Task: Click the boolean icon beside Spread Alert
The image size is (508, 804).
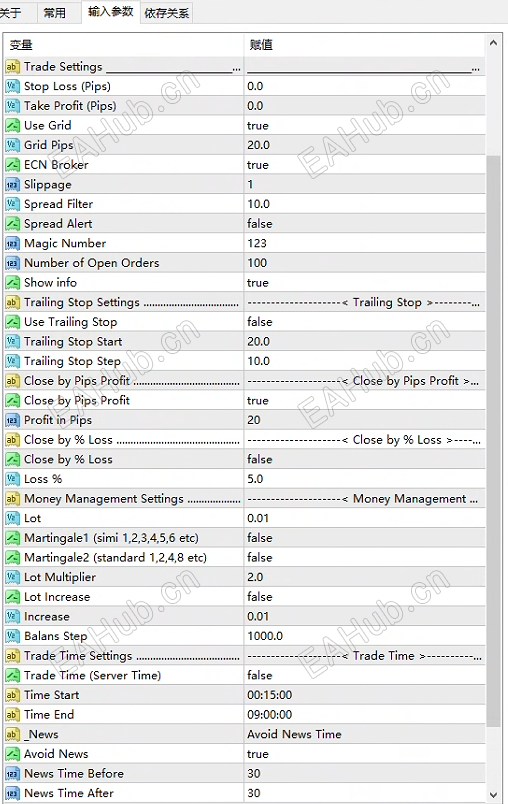Action: (x=12, y=224)
